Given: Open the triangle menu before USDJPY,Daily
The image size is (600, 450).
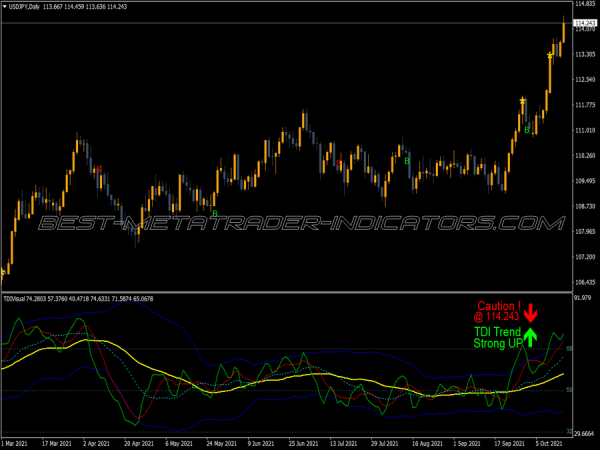Looking at the screenshot, I should click(x=4, y=4).
